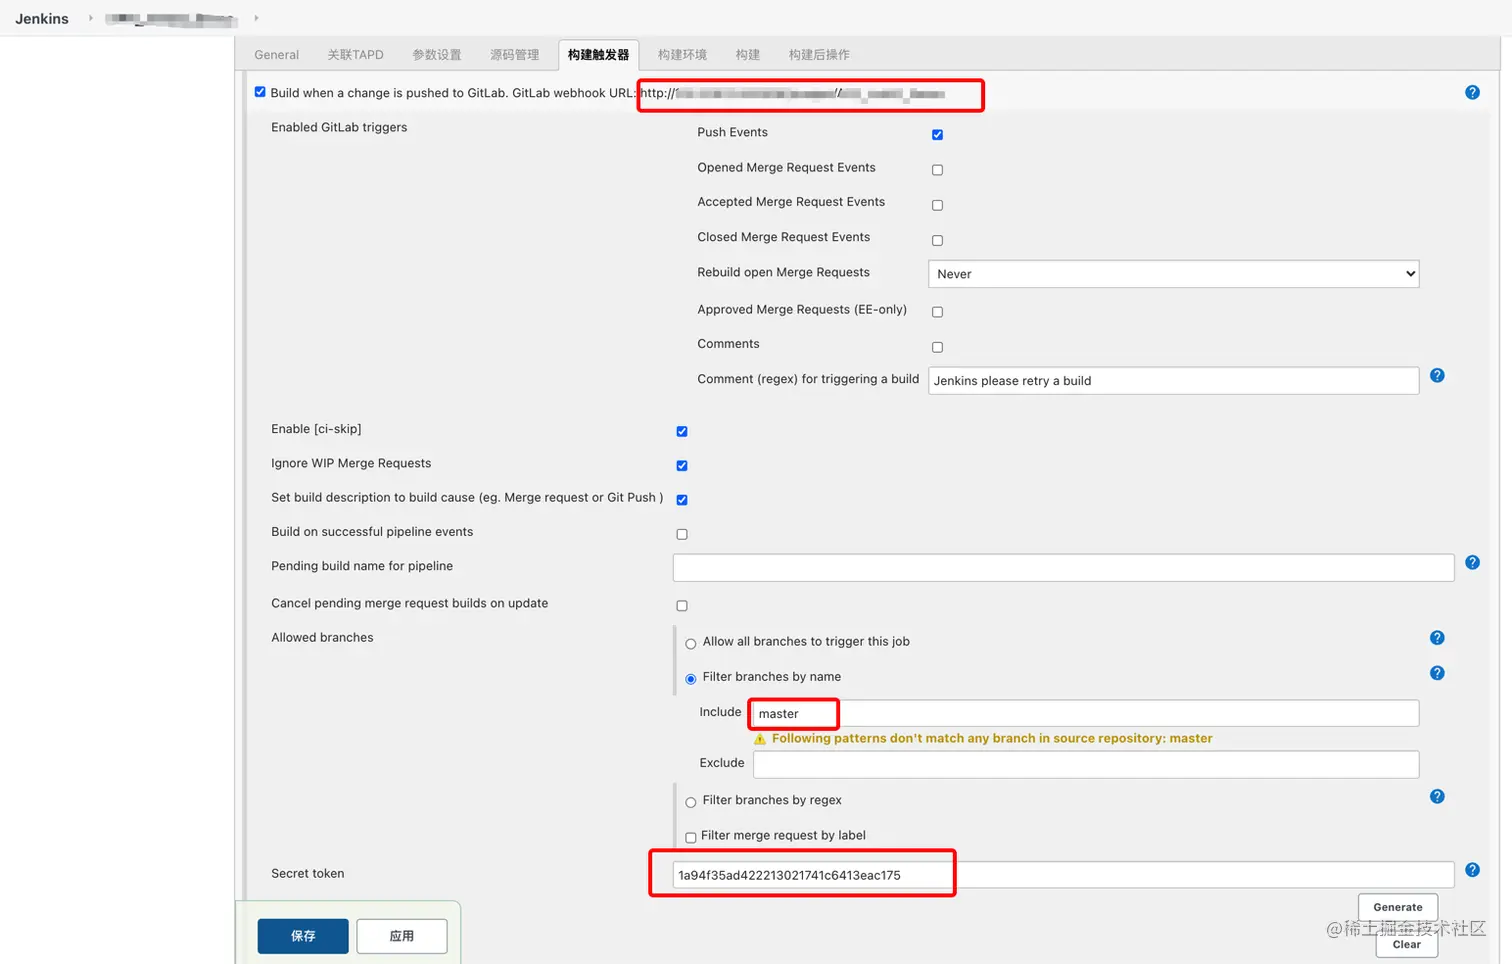This screenshot has width=1512, height=964.
Task: Select the 构建触发器 tab
Action: click(x=598, y=55)
